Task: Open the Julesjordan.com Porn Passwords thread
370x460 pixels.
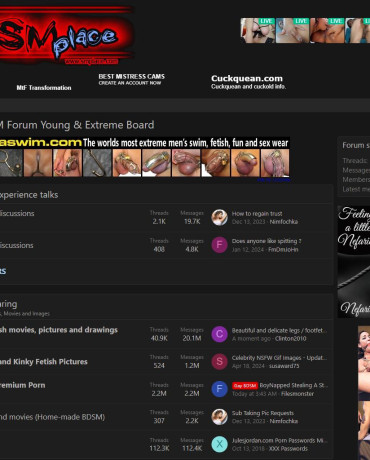Action: [279, 440]
